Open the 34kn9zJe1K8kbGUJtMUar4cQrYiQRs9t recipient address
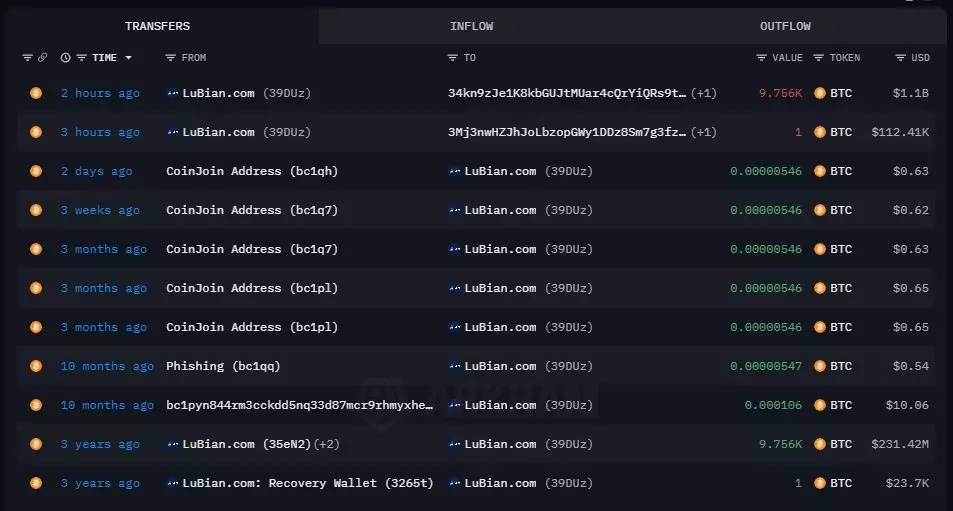Image resolution: width=953 pixels, height=511 pixels. tap(567, 93)
